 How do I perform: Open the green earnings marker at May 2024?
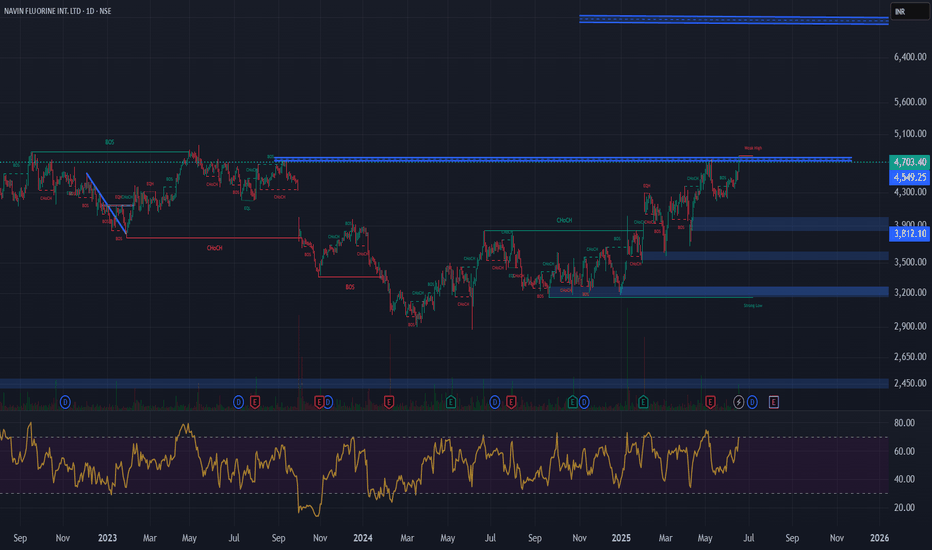click(451, 403)
